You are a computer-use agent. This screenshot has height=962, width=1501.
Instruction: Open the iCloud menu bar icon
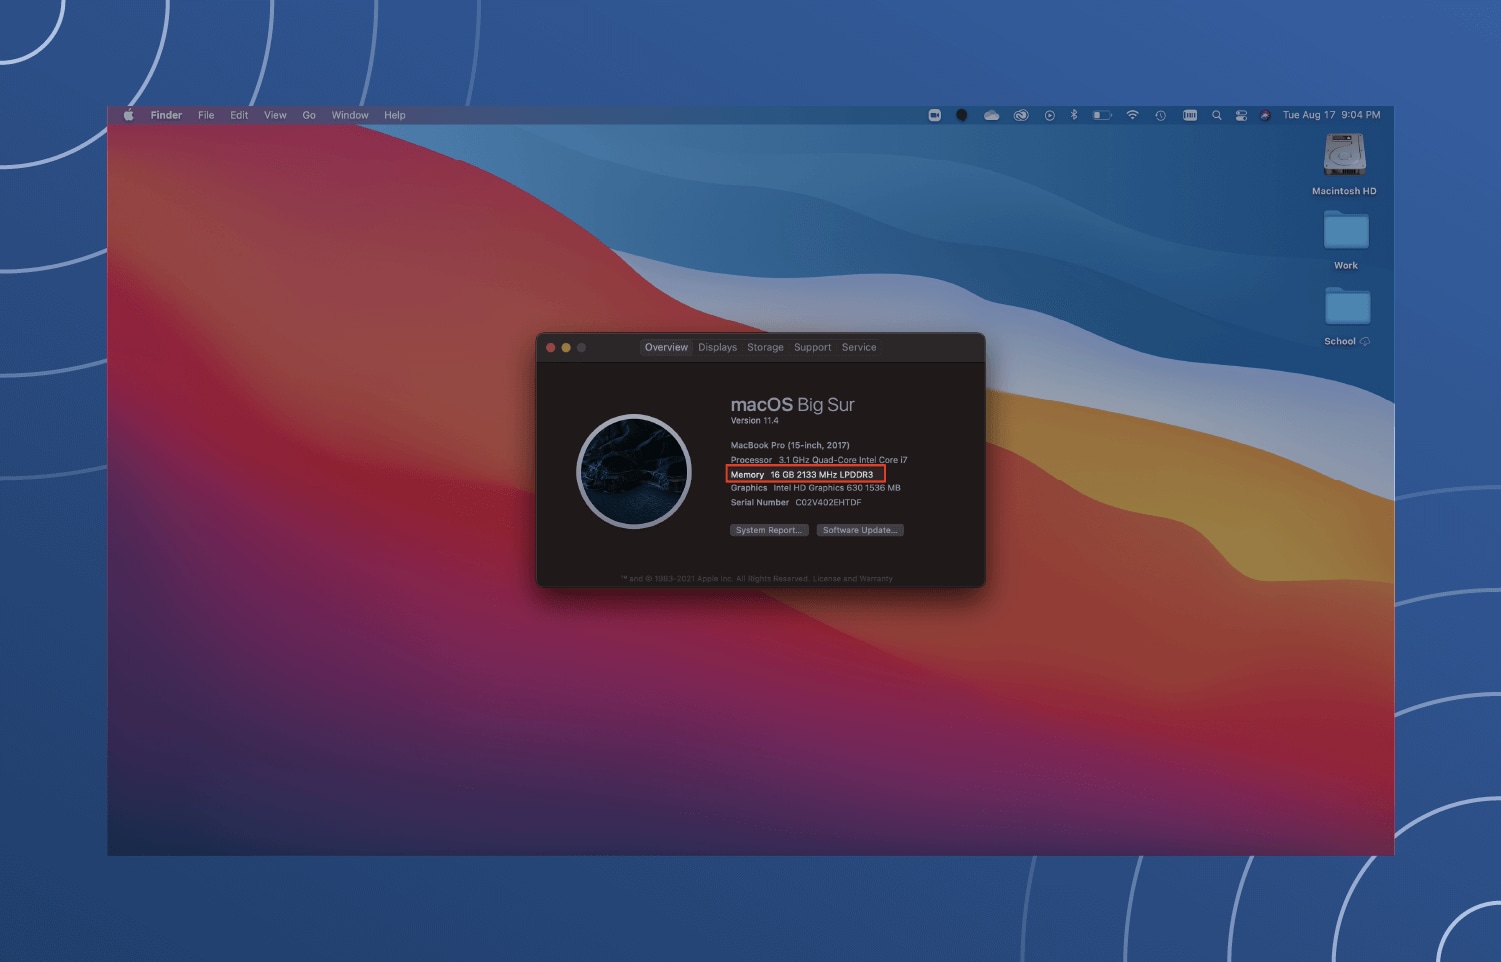click(x=992, y=115)
